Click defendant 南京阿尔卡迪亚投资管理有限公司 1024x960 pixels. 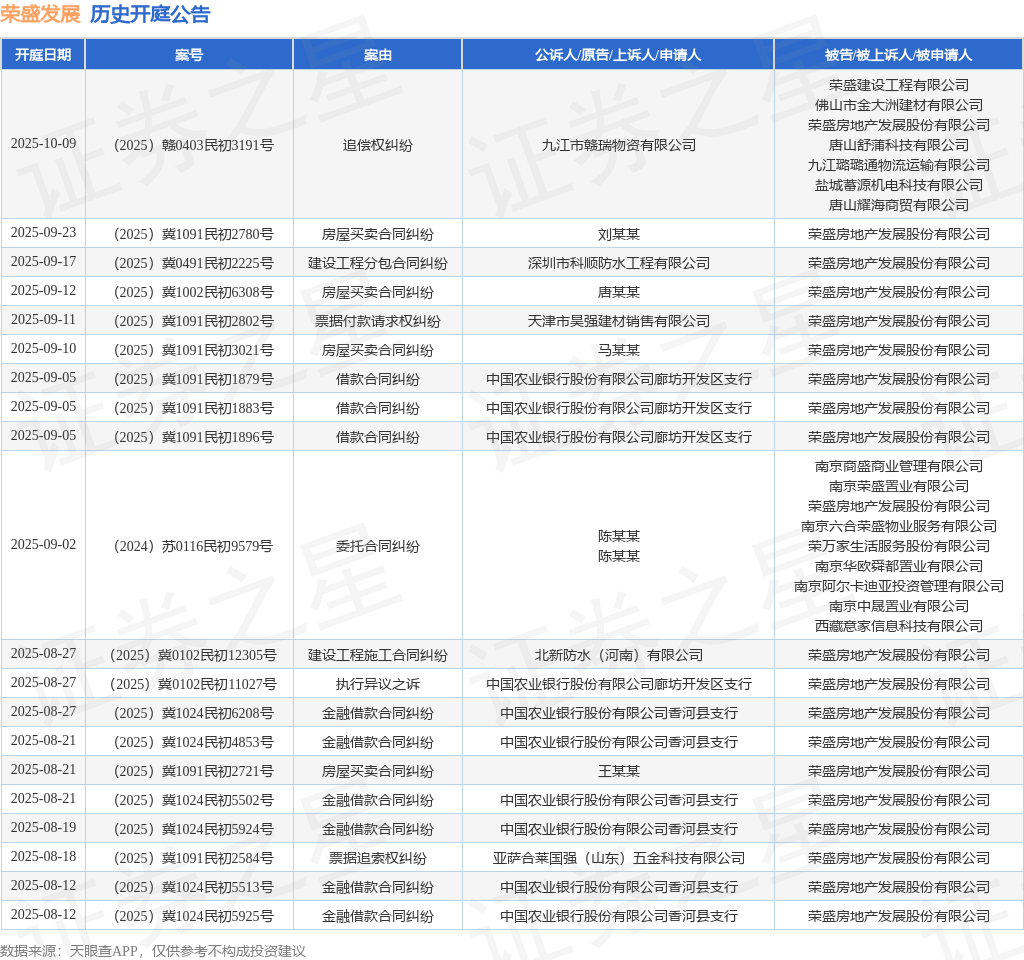click(x=899, y=586)
